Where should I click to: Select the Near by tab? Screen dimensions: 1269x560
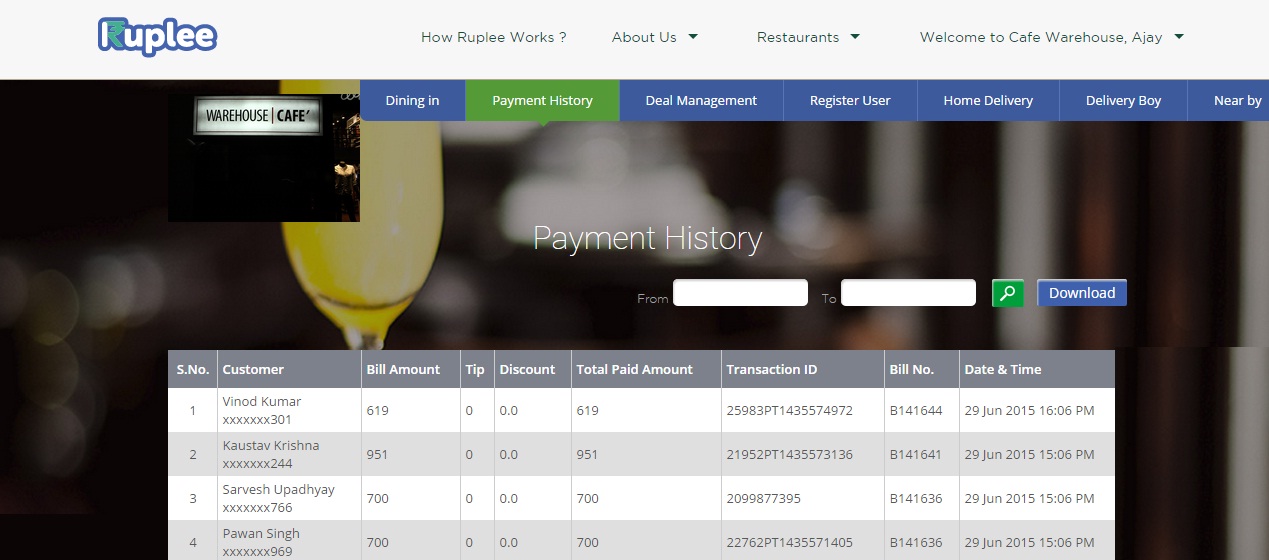point(1237,100)
